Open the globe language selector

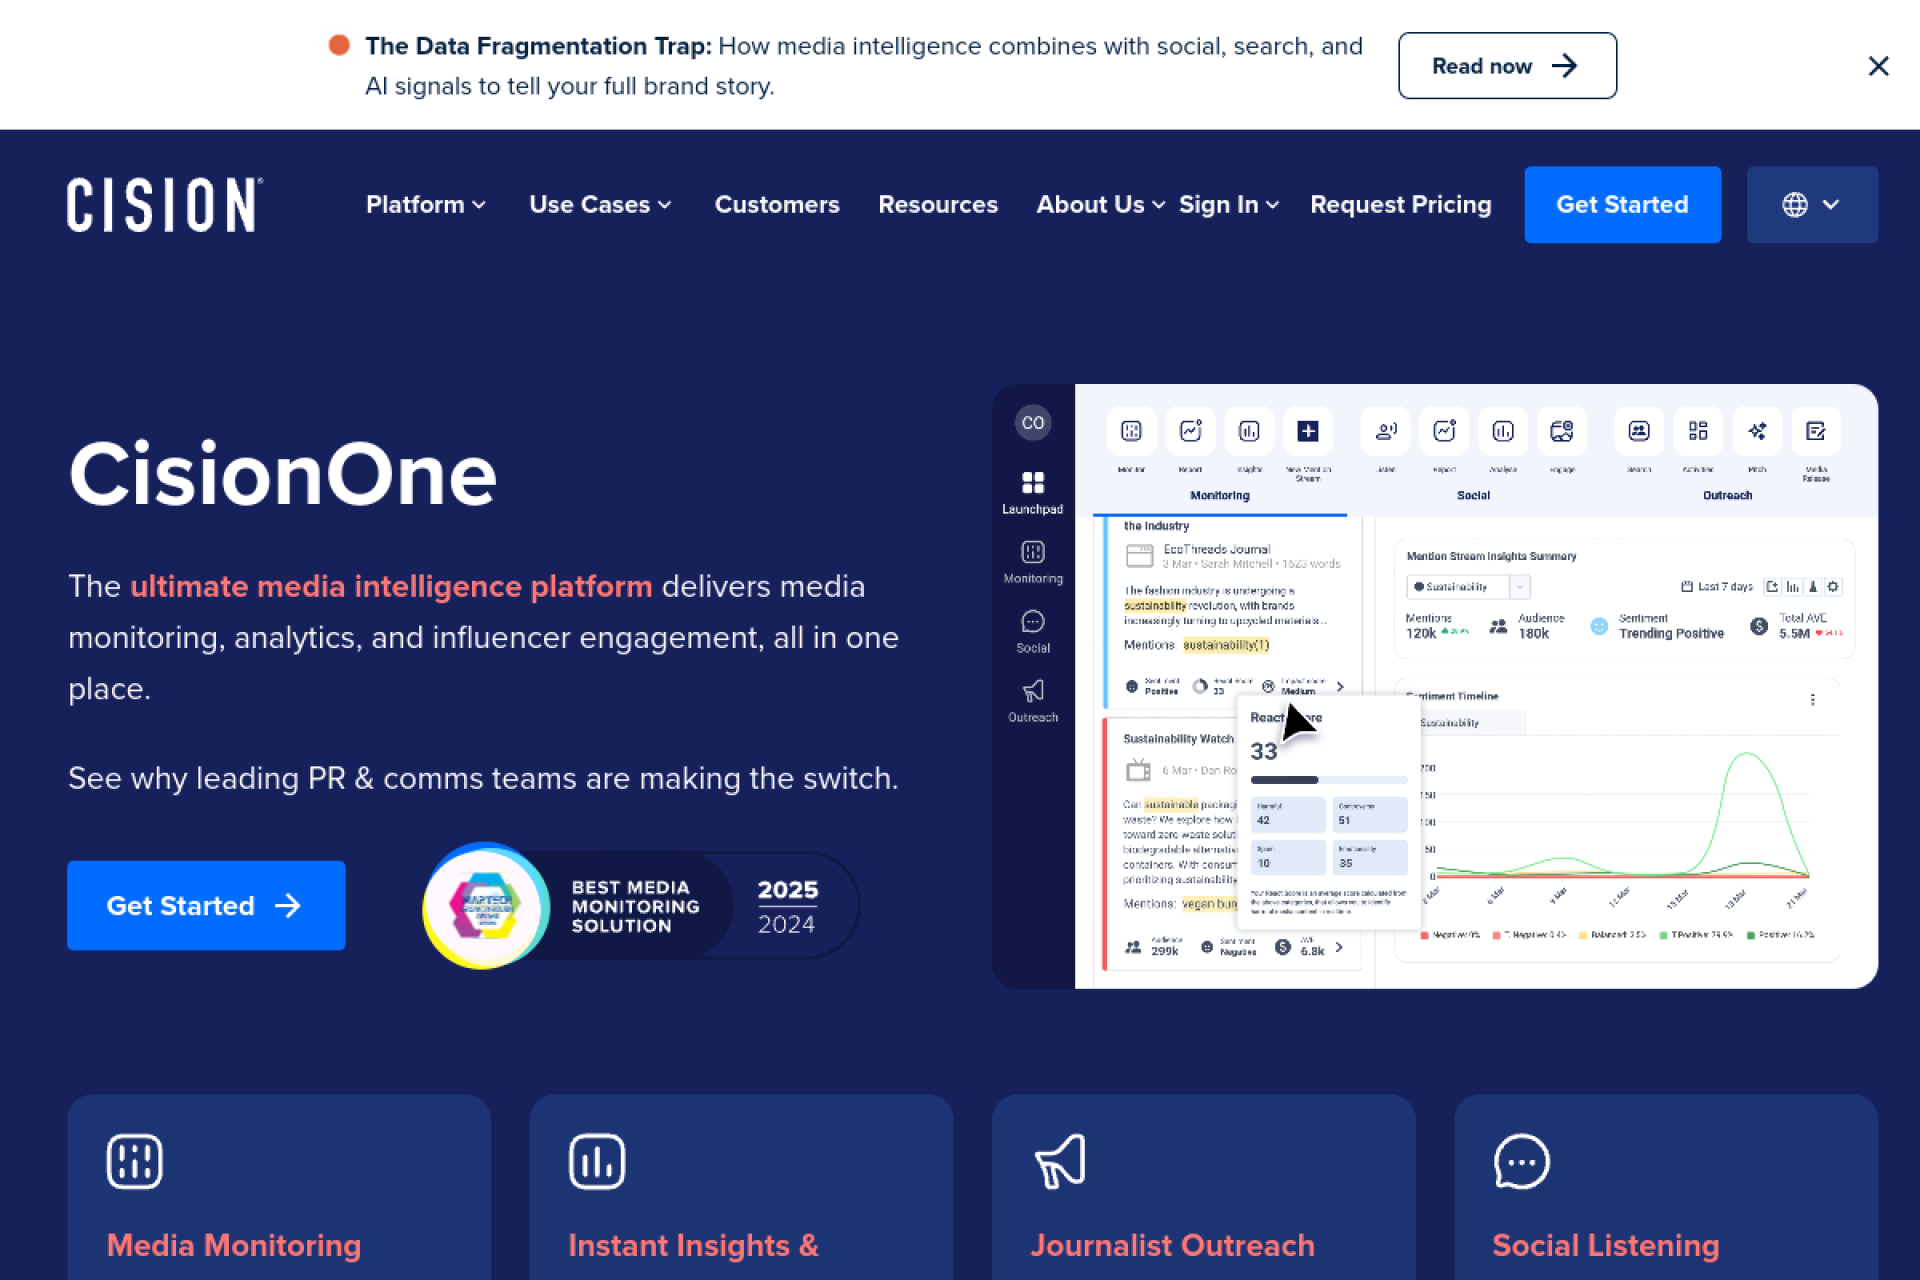pos(1811,204)
